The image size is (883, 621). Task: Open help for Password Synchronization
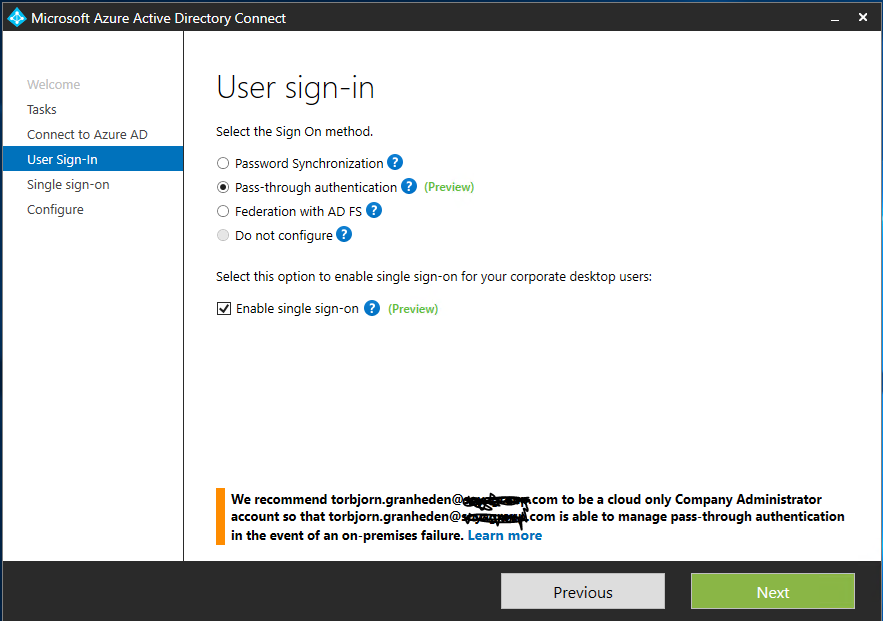pyautogui.click(x=395, y=163)
